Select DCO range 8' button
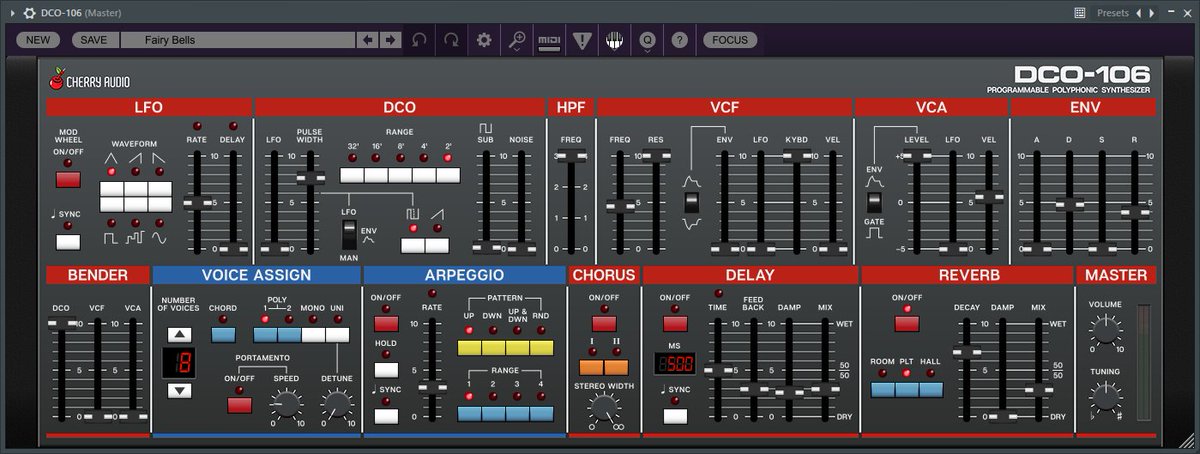Screen dimensions: 1200x454 point(401,175)
